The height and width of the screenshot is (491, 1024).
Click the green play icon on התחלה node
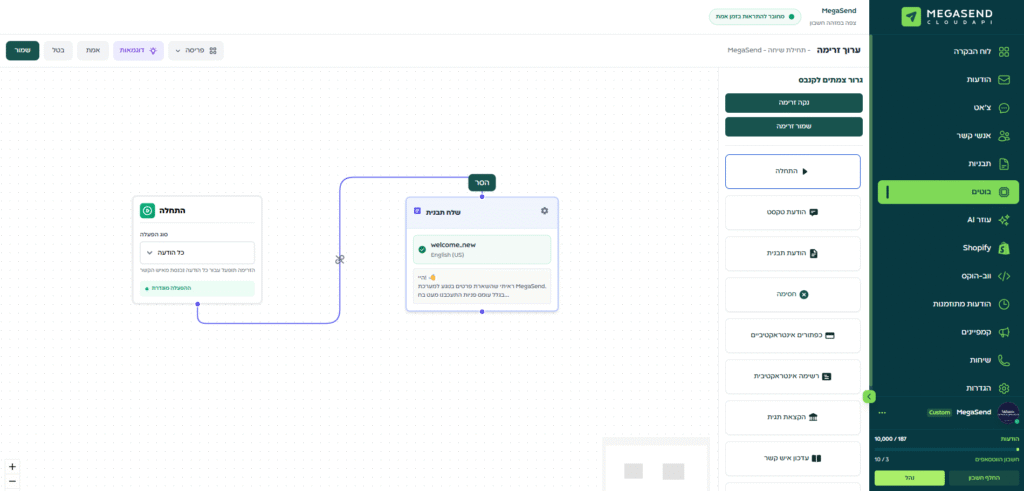click(x=147, y=210)
